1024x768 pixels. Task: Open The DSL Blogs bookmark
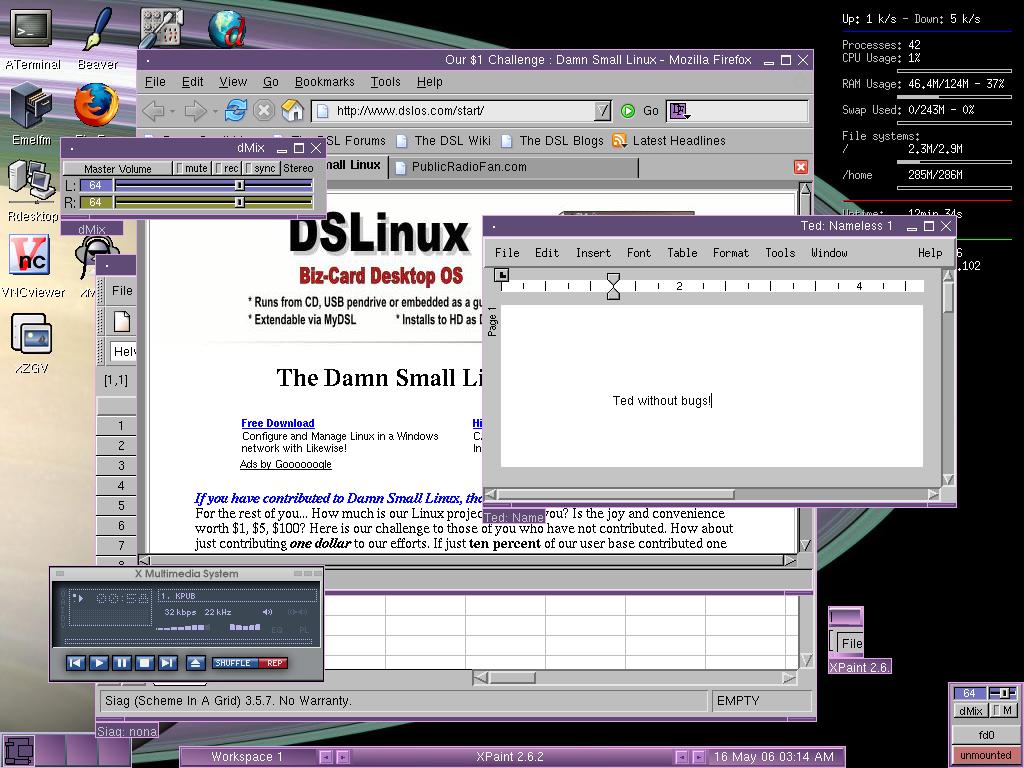coord(552,140)
